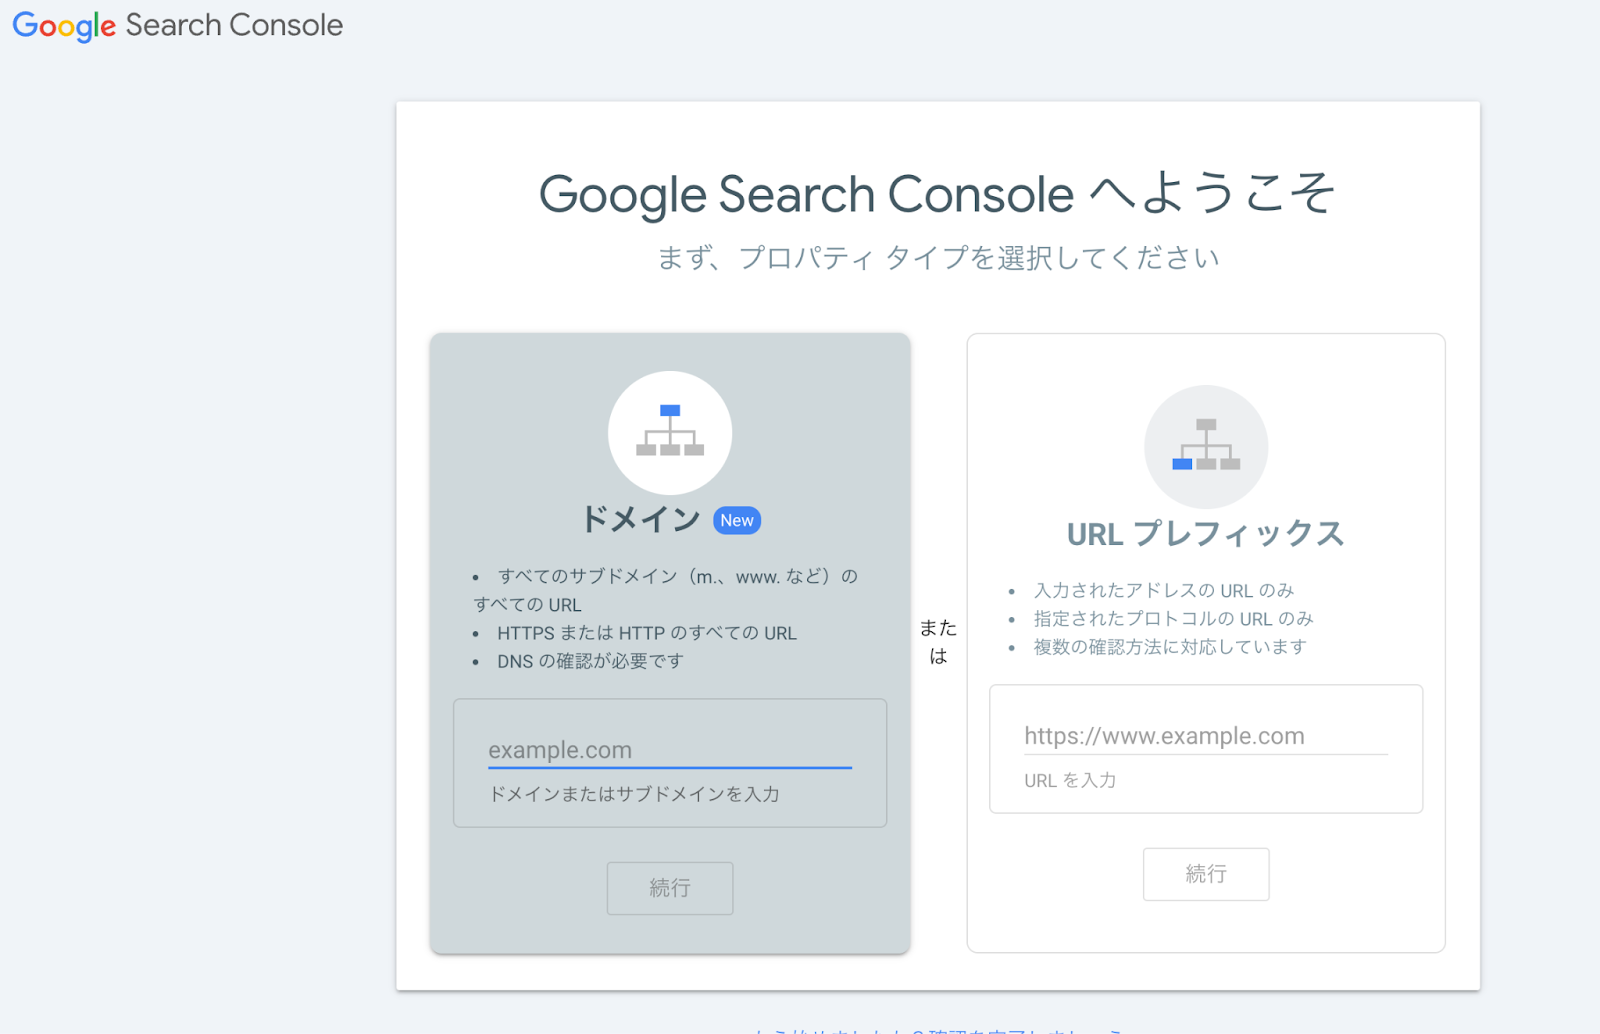1600x1034 pixels.
Task: Click the URL プレフィックス card heading
Action: (x=1206, y=534)
